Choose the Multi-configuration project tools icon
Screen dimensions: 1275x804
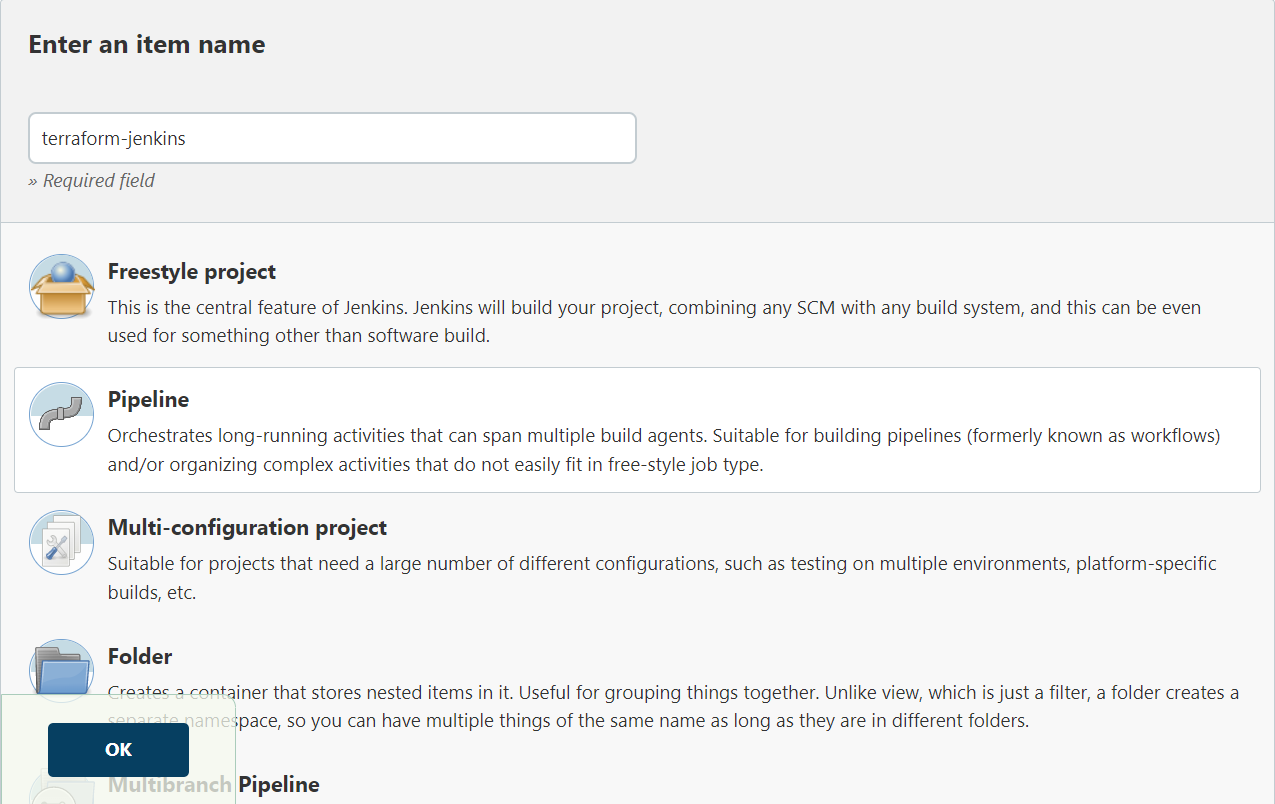(x=62, y=542)
